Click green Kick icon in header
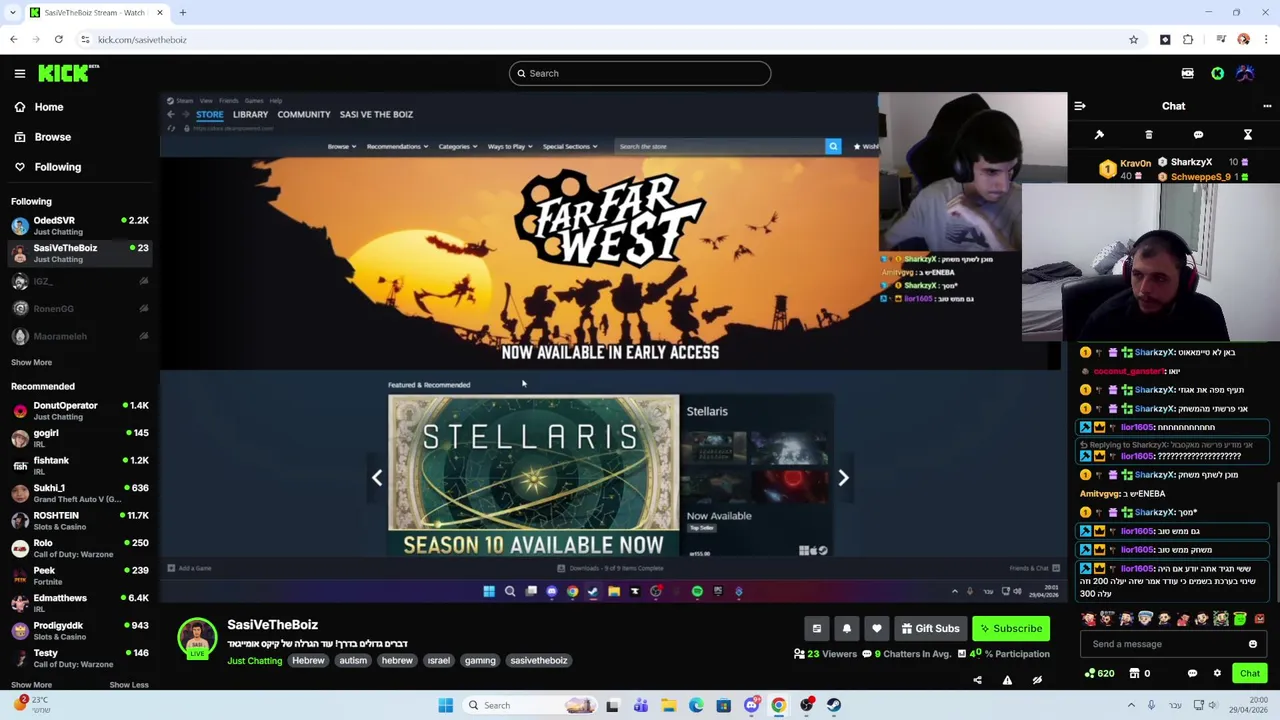 tap(1217, 73)
